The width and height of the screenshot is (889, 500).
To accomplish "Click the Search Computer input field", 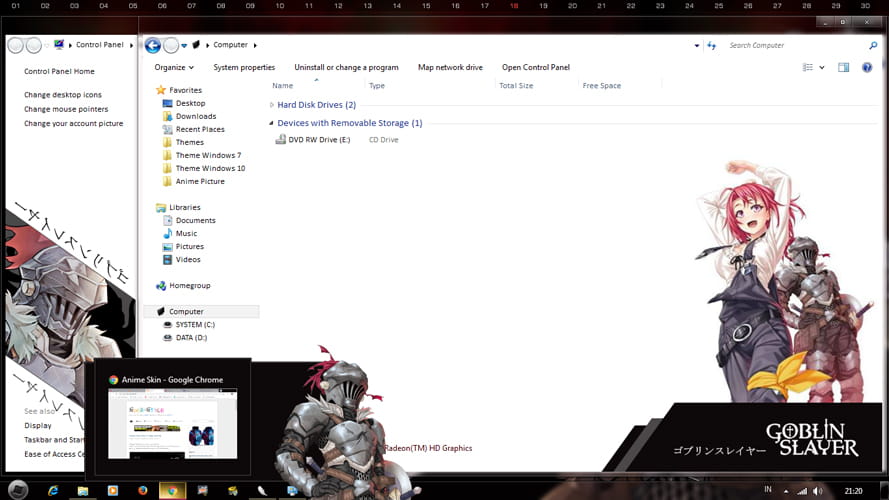I will pos(795,45).
